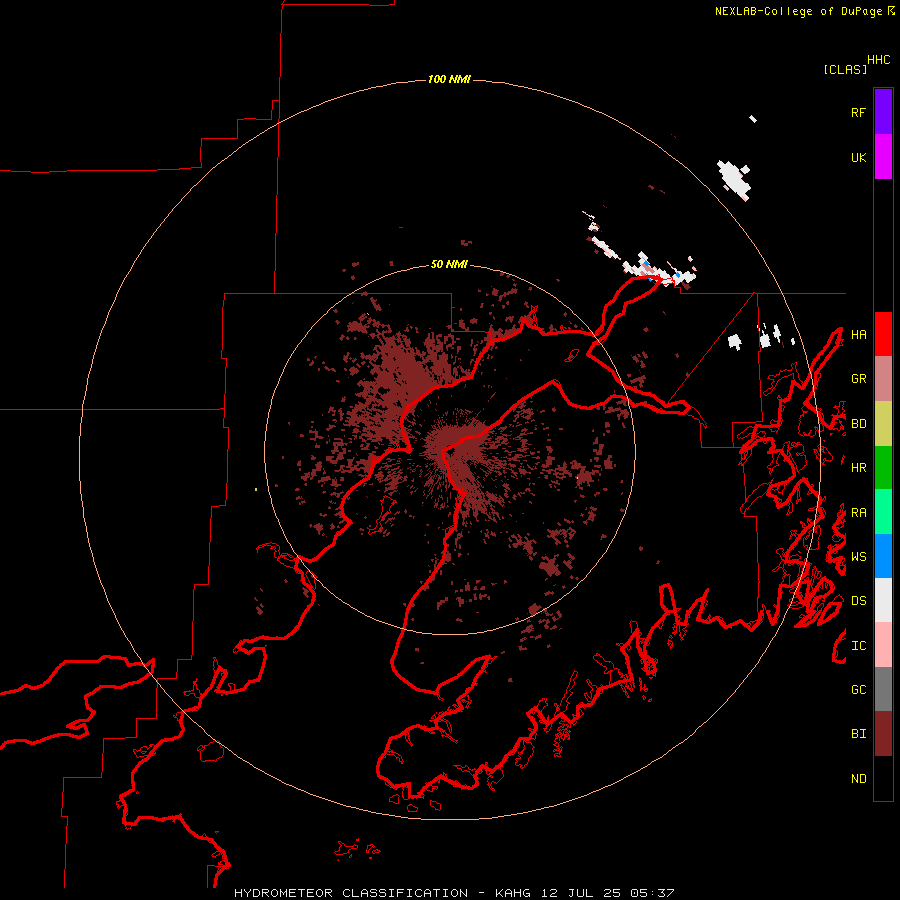
Task: Click the WS blue legend swatch
Action: pyautogui.click(x=883, y=556)
